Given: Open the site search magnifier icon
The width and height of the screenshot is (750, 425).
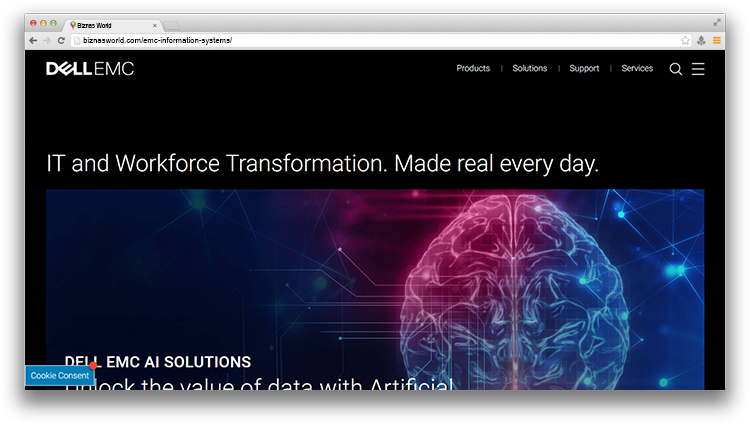Looking at the screenshot, I should (675, 69).
